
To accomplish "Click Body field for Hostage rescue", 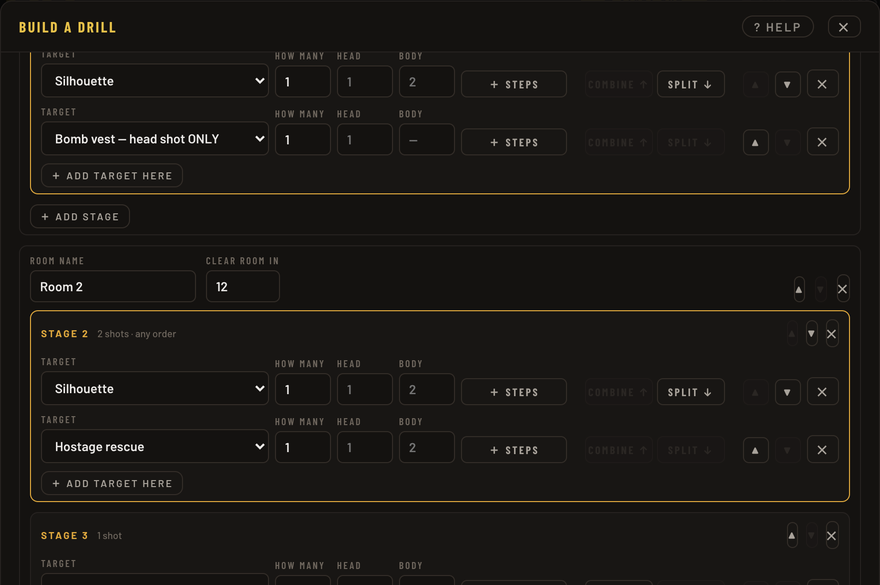I will [x=427, y=447].
